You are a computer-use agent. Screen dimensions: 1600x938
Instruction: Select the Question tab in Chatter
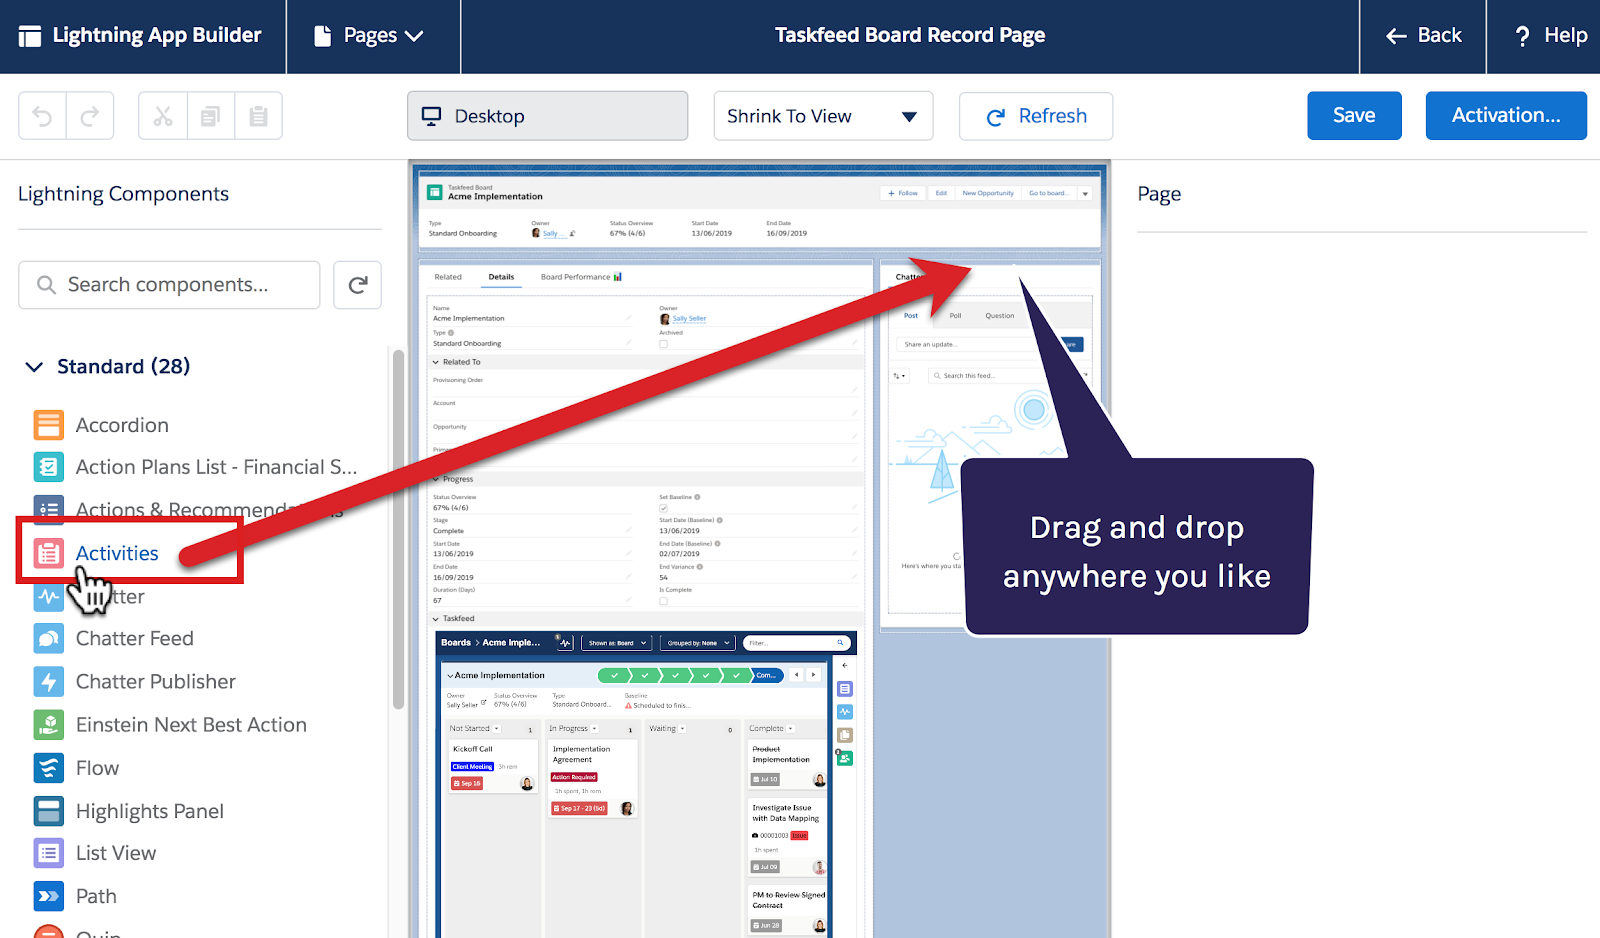coord(999,315)
